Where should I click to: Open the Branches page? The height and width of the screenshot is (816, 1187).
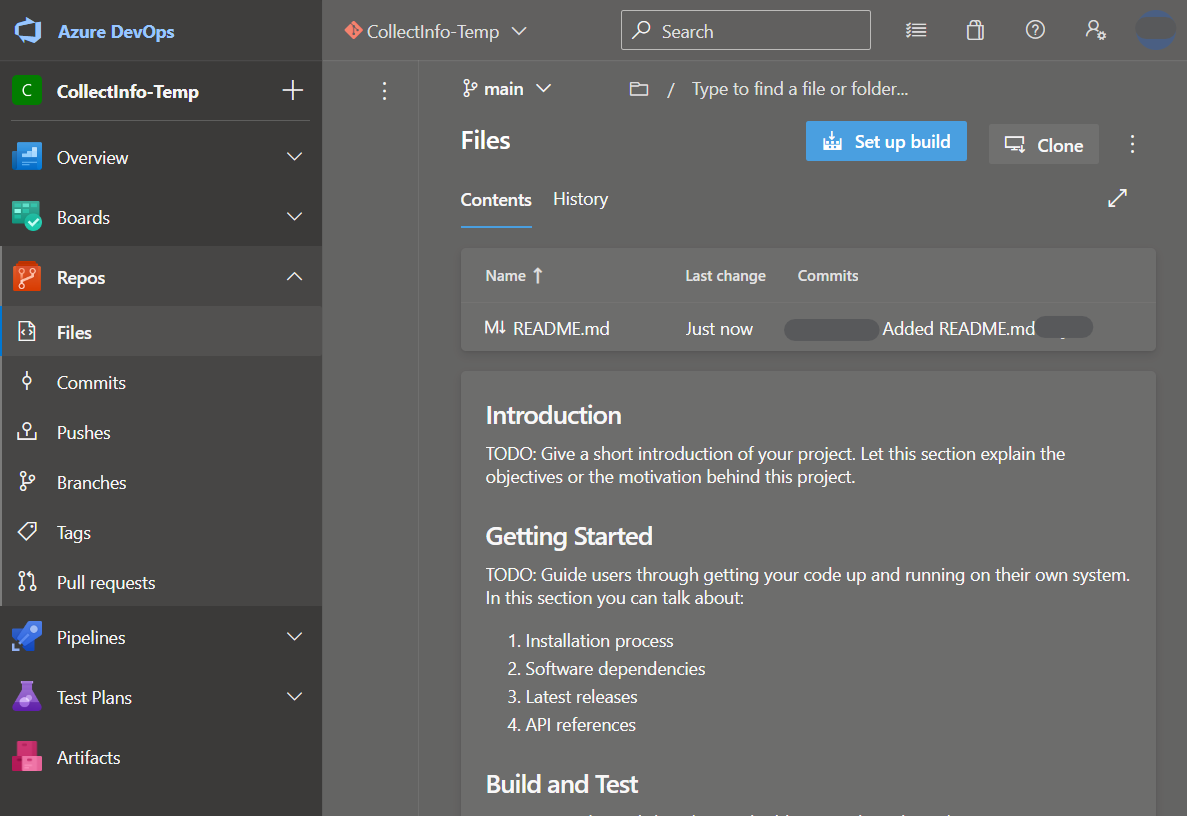click(x=89, y=482)
